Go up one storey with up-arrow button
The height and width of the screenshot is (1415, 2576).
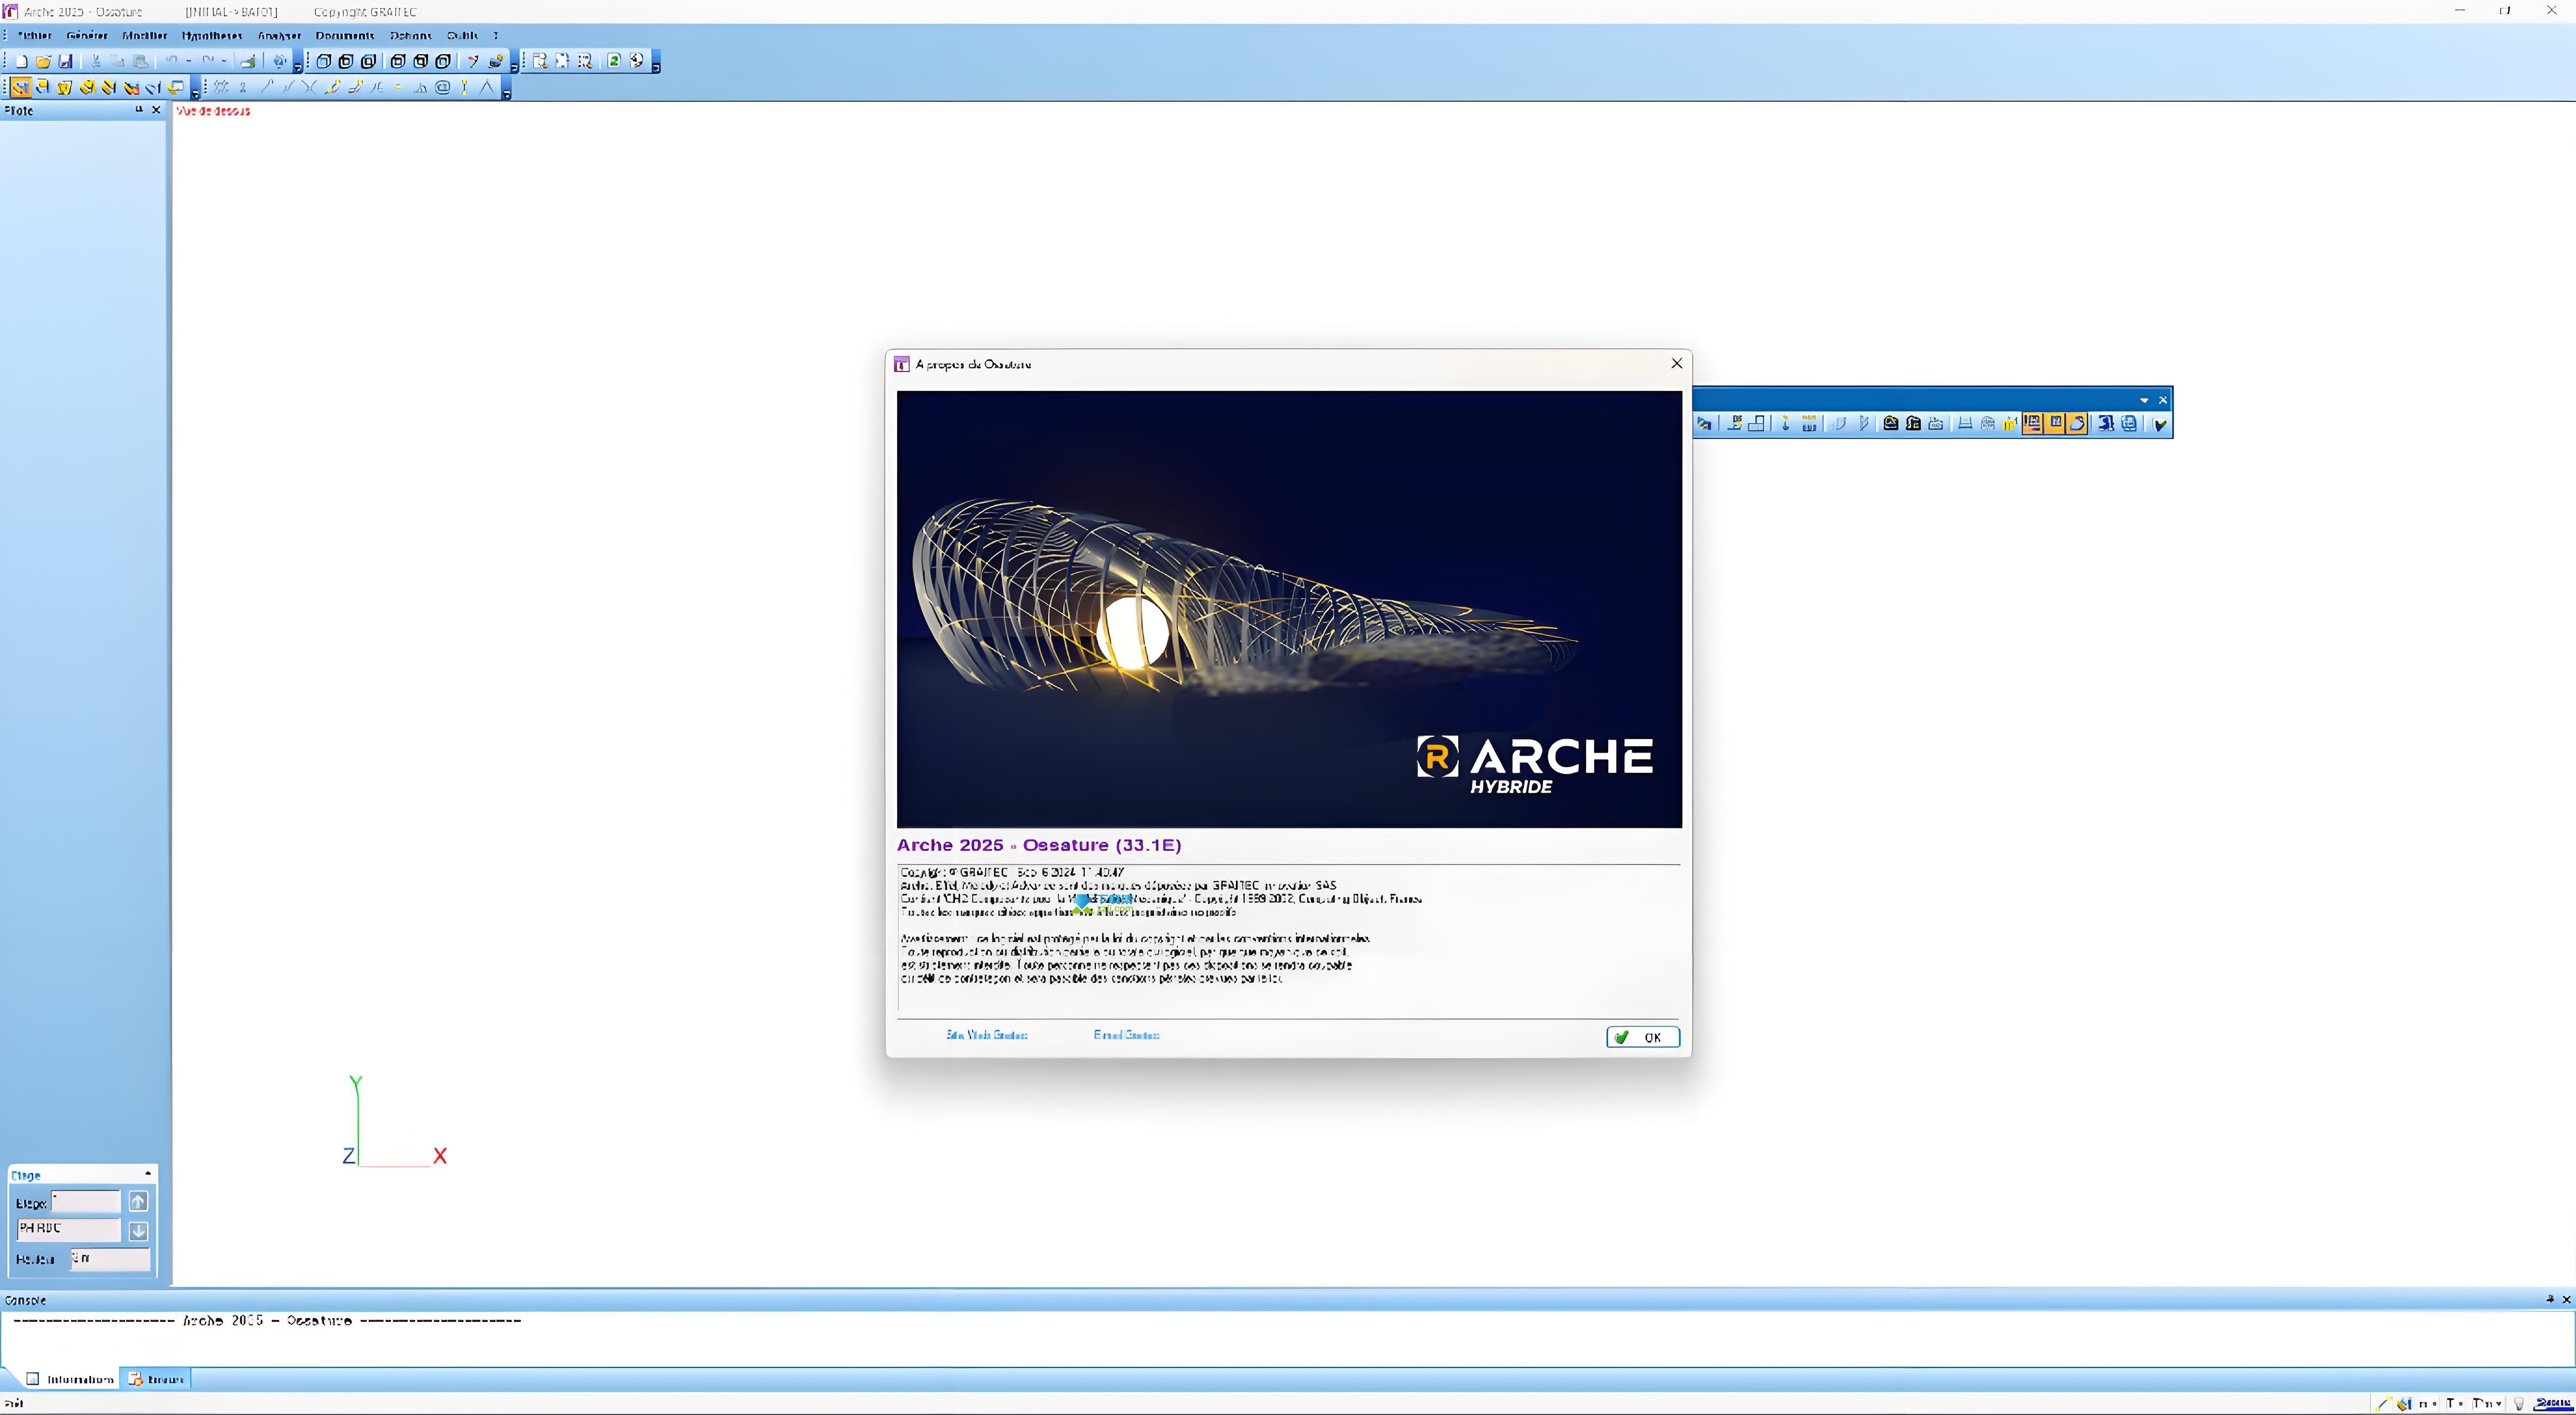(x=139, y=1201)
